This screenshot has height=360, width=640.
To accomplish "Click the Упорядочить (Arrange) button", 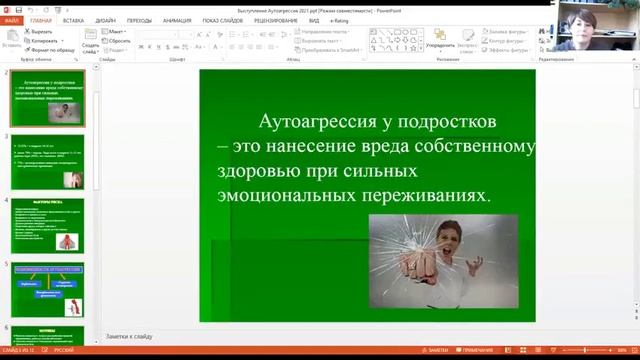I will point(440,41).
